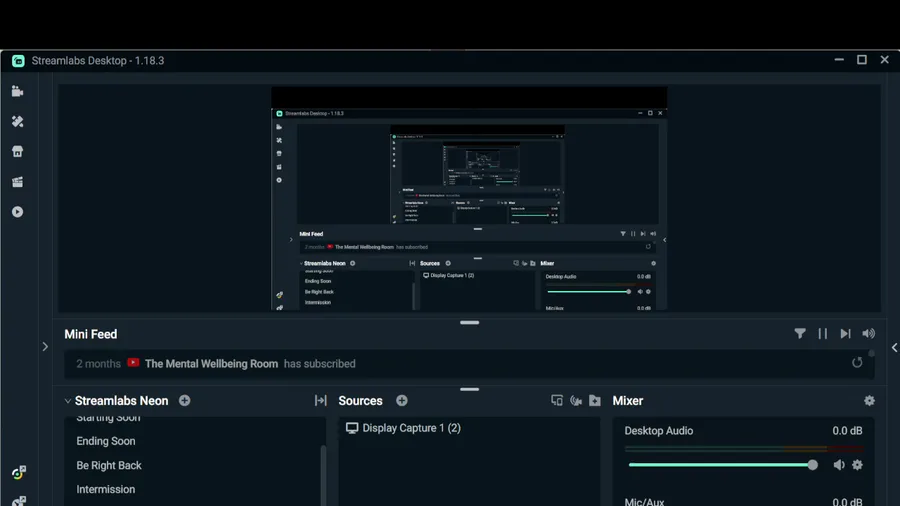900x506 pixels.
Task: Set the Desktop Audio volume slider
Action: (723, 465)
